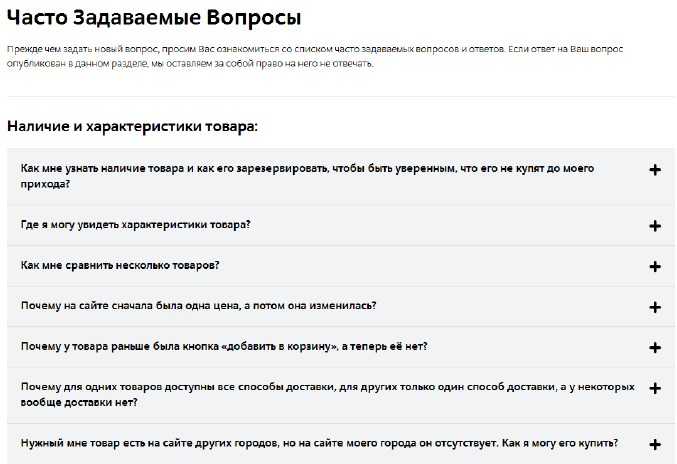
Task: Expand plus icon for reserving product question
Action: pos(655,170)
